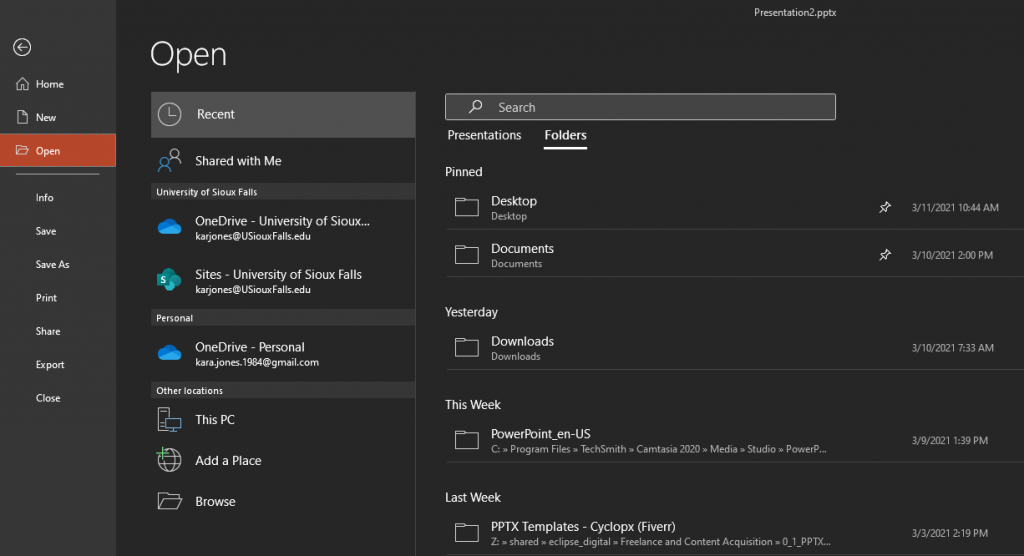Click the Browse folder icon
Viewport: 1024px width, 556px height.
tap(170, 501)
